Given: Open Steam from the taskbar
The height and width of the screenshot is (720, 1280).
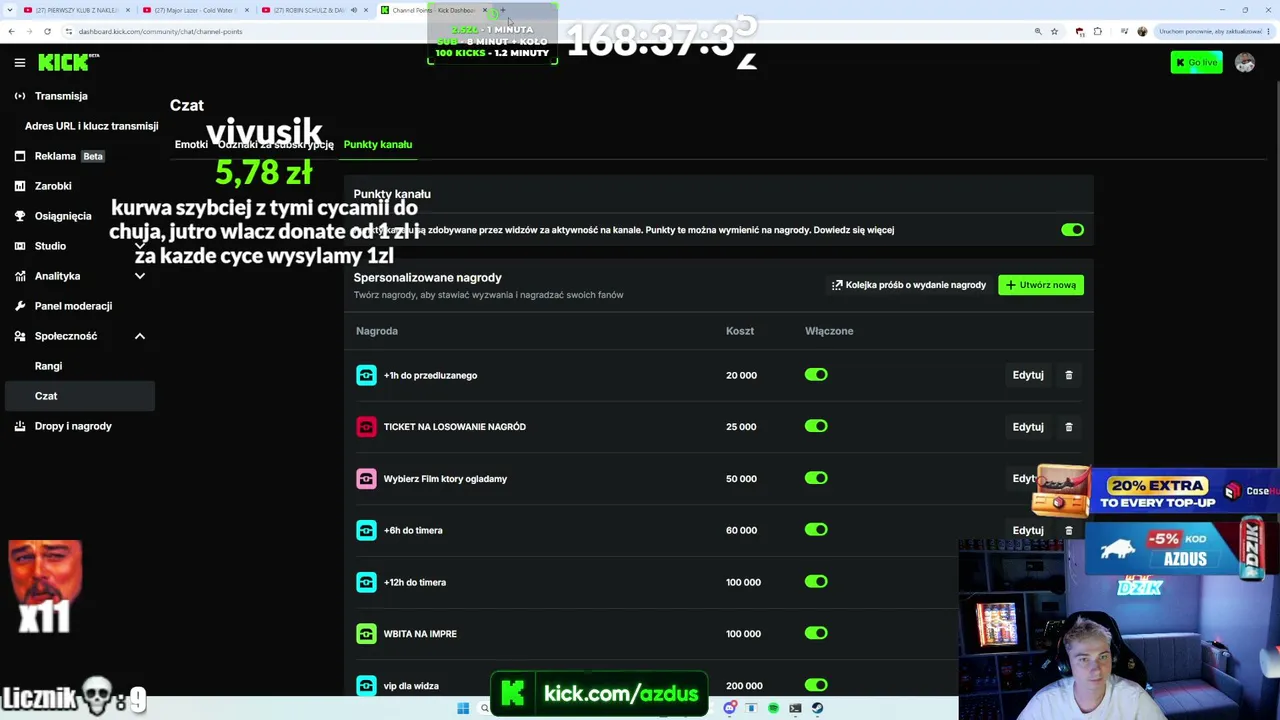Looking at the screenshot, I should tap(817, 708).
